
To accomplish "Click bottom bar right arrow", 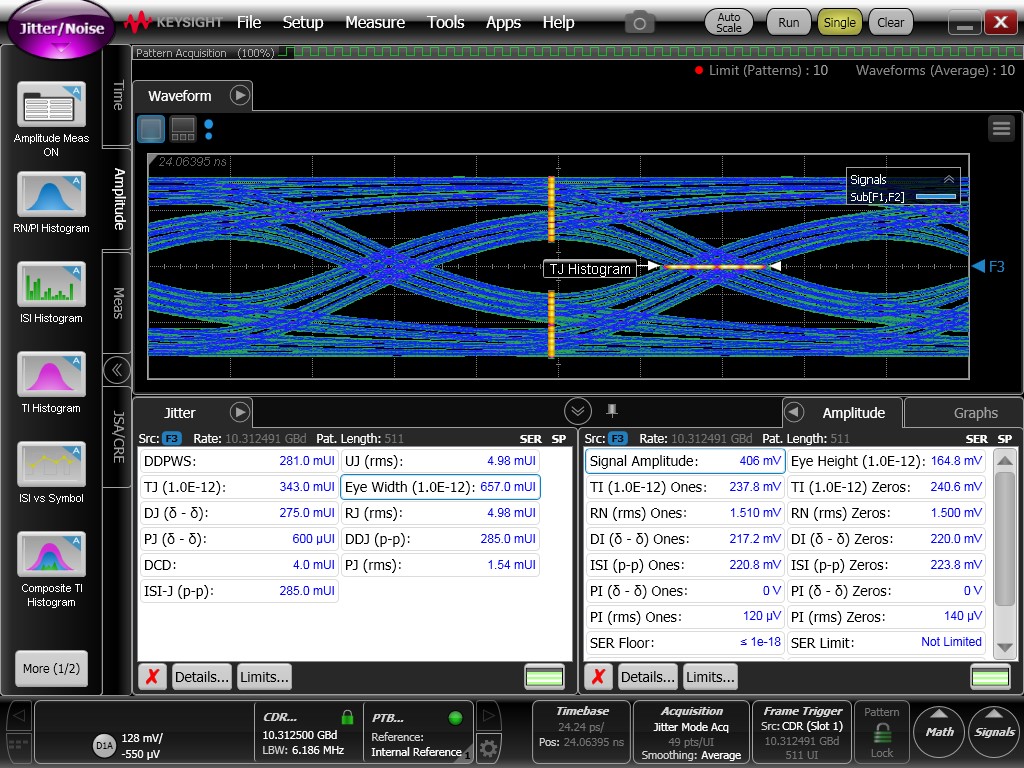I will (488, 716).
